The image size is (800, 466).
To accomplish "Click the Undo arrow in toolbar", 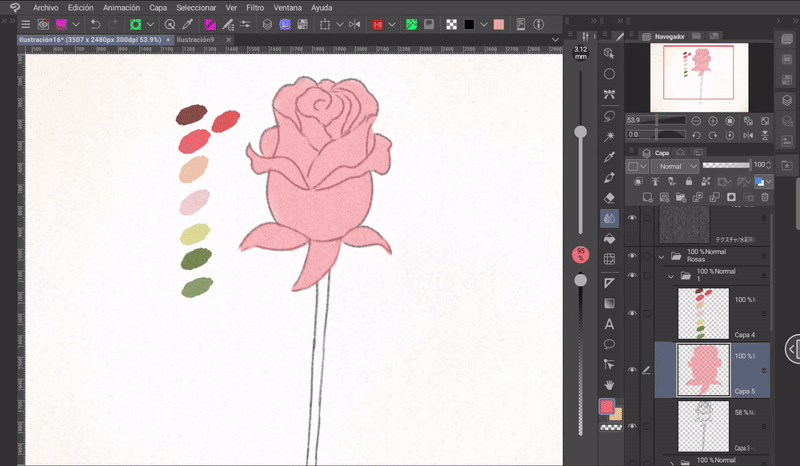I will (x=94, y=24).
